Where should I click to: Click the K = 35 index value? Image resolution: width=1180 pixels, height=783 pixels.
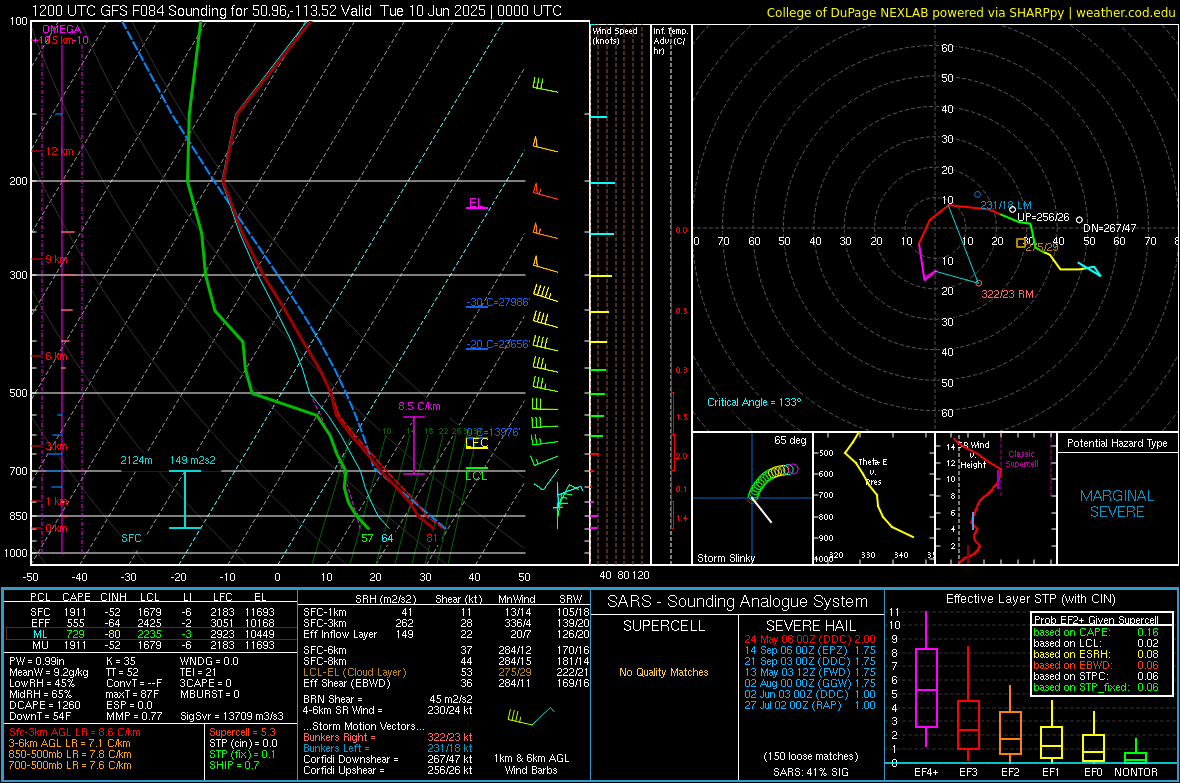coord(120,661)
